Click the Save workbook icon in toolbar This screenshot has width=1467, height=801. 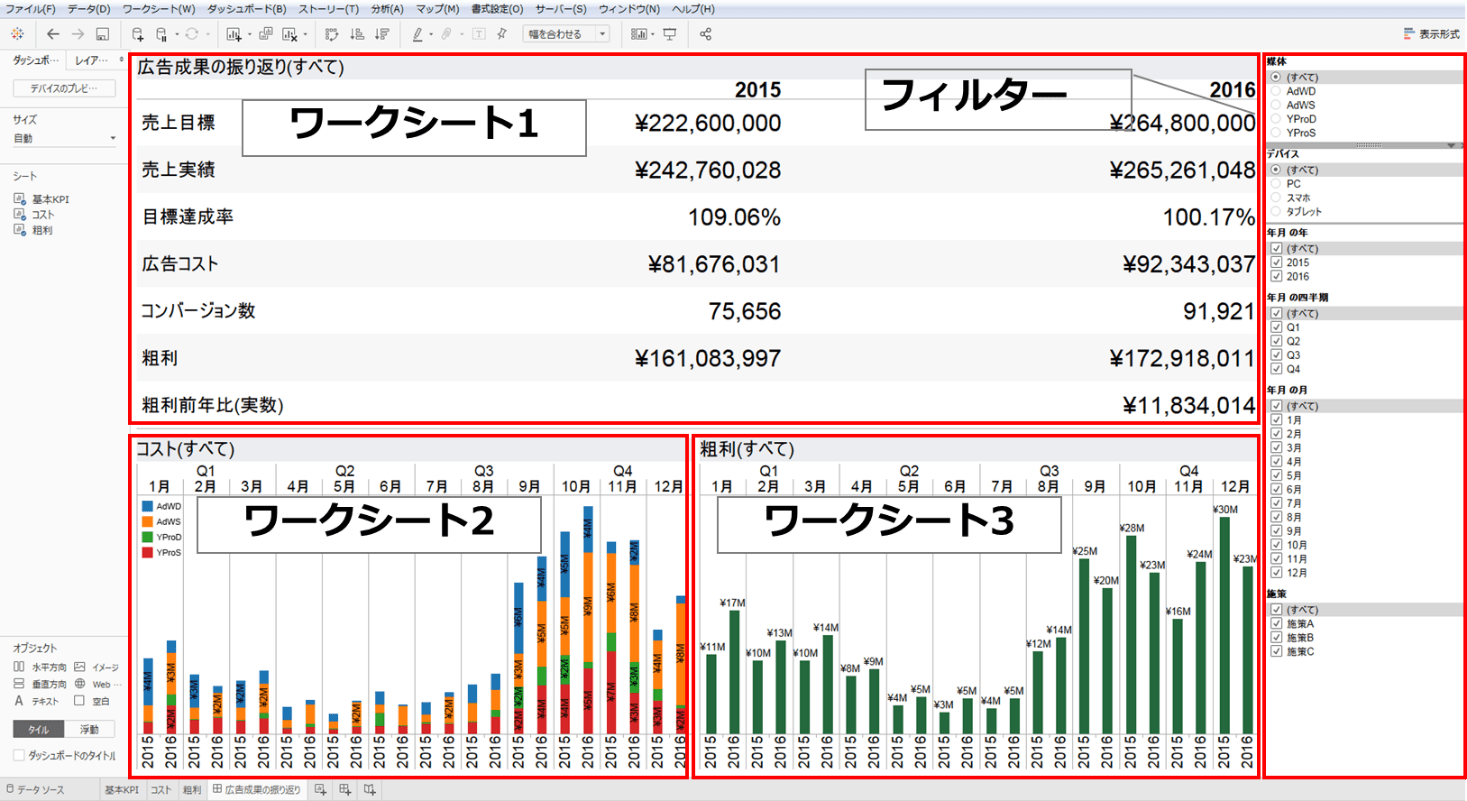pos(102,34)
